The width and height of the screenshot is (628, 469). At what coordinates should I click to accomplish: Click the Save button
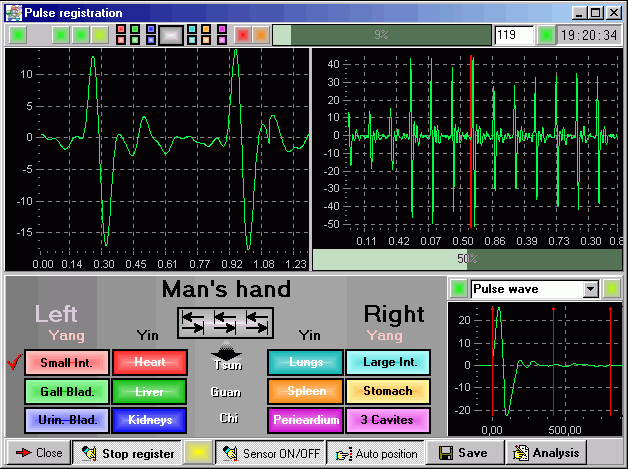coord(465,453)
